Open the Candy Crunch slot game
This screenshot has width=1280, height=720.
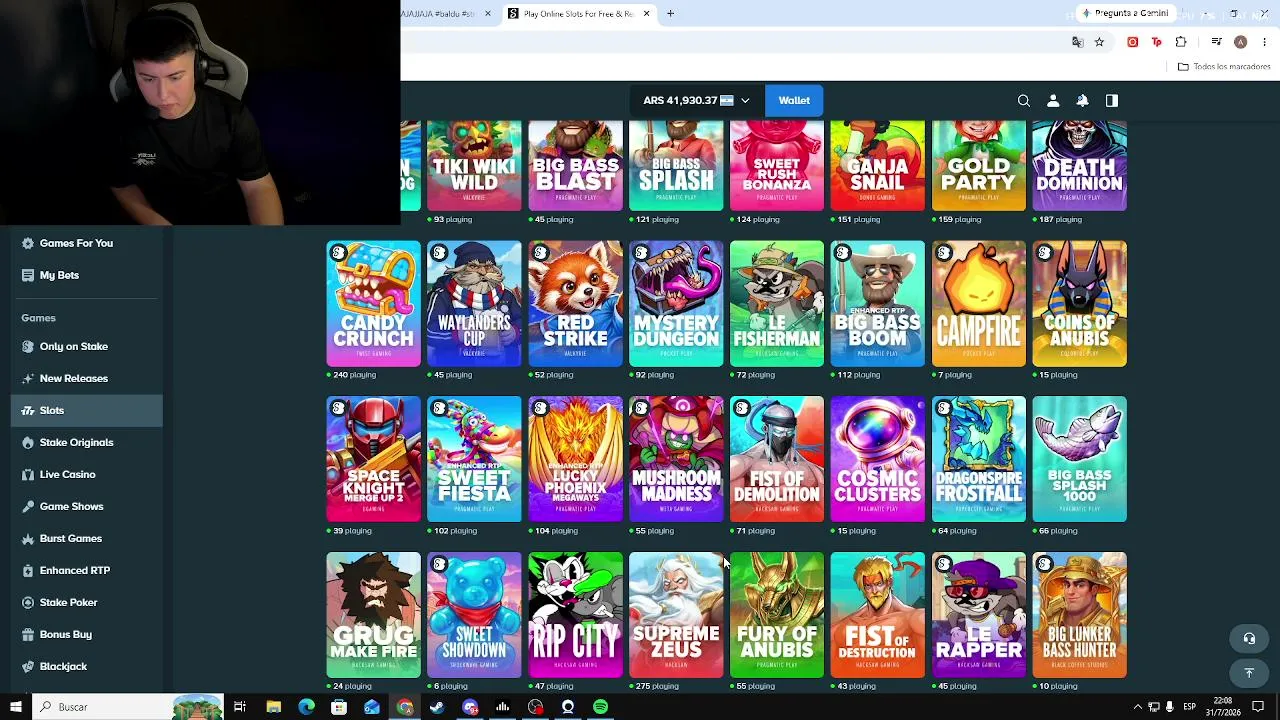pos(373,304)
